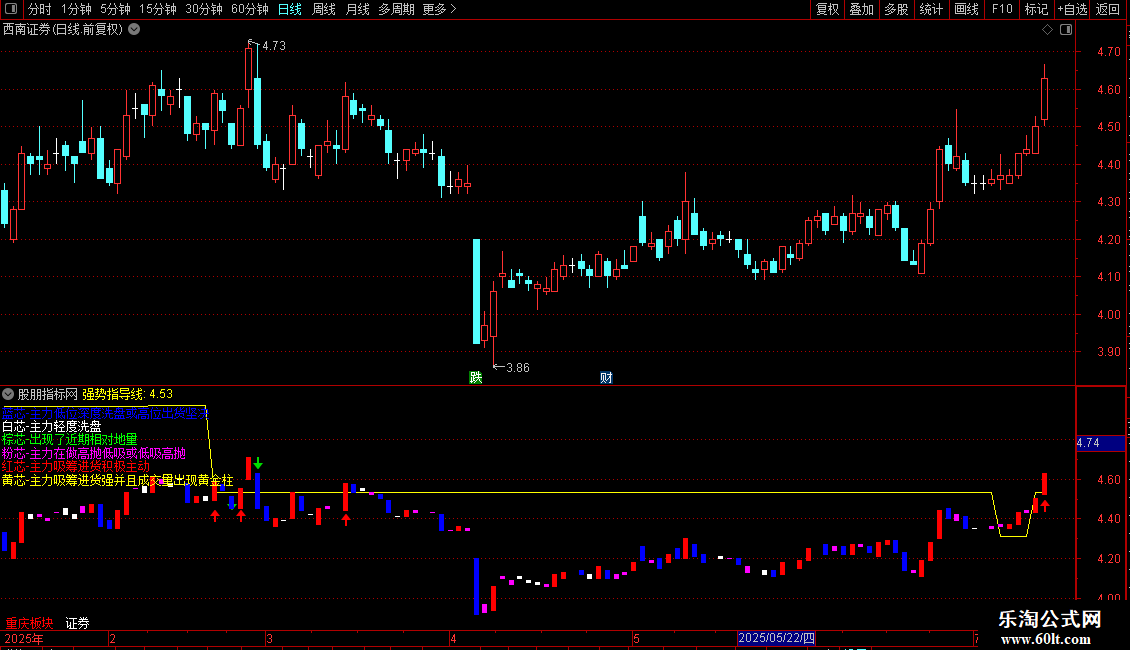Click the 重庆板块 sector link

coord(30,623)
